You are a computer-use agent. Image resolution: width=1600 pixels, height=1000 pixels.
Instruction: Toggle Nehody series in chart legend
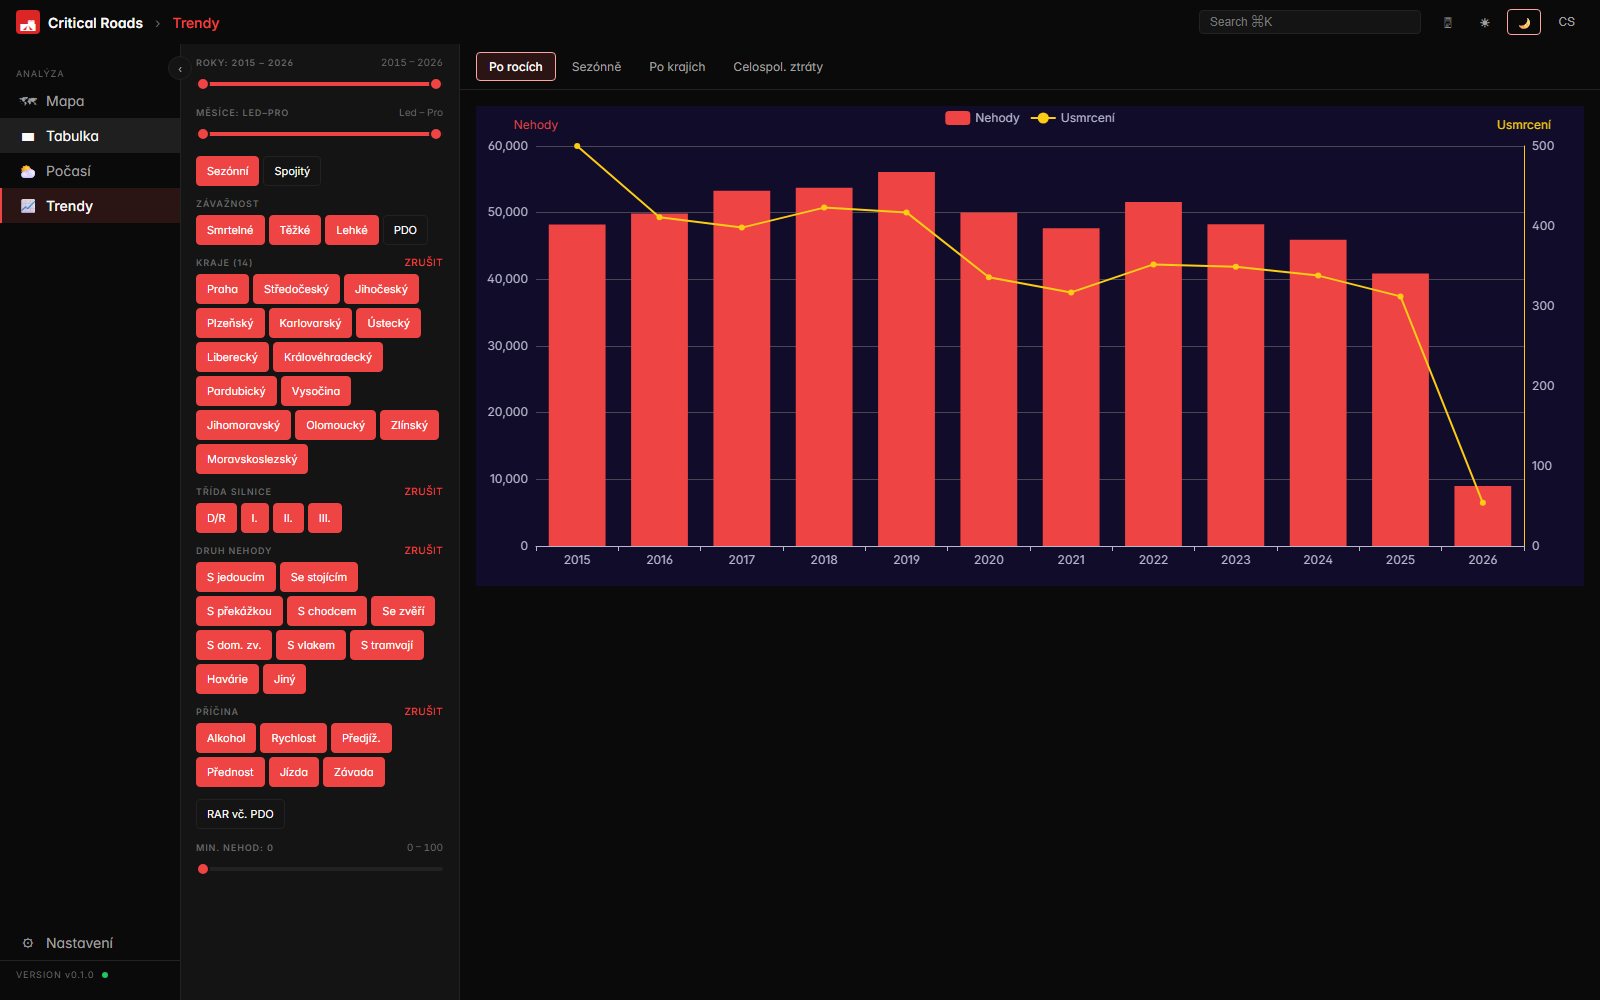982,118
